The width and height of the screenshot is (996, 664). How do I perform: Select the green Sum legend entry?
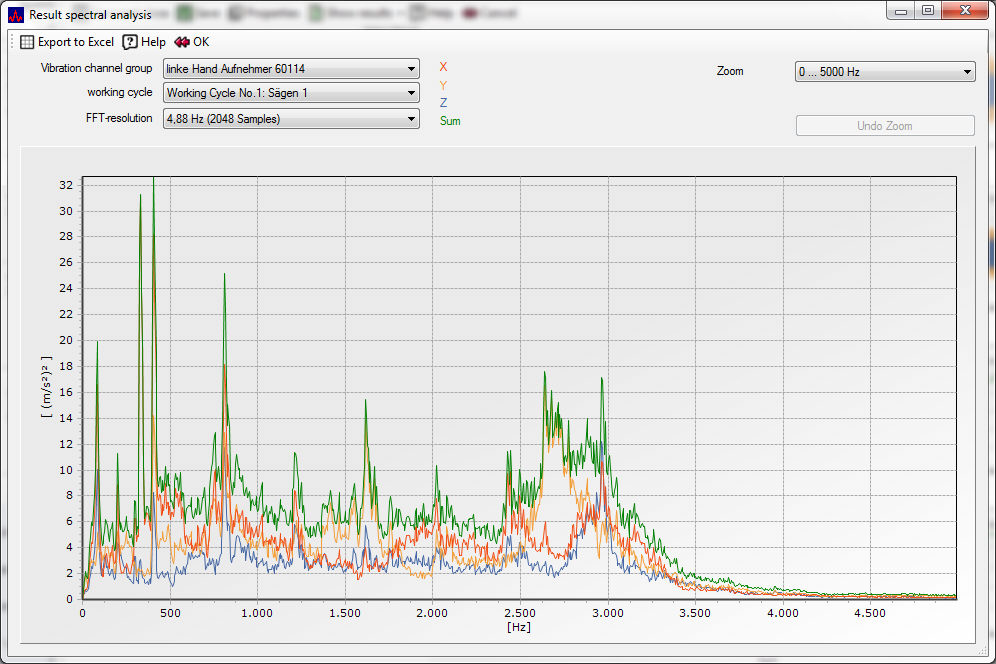[x=450, y=121]
